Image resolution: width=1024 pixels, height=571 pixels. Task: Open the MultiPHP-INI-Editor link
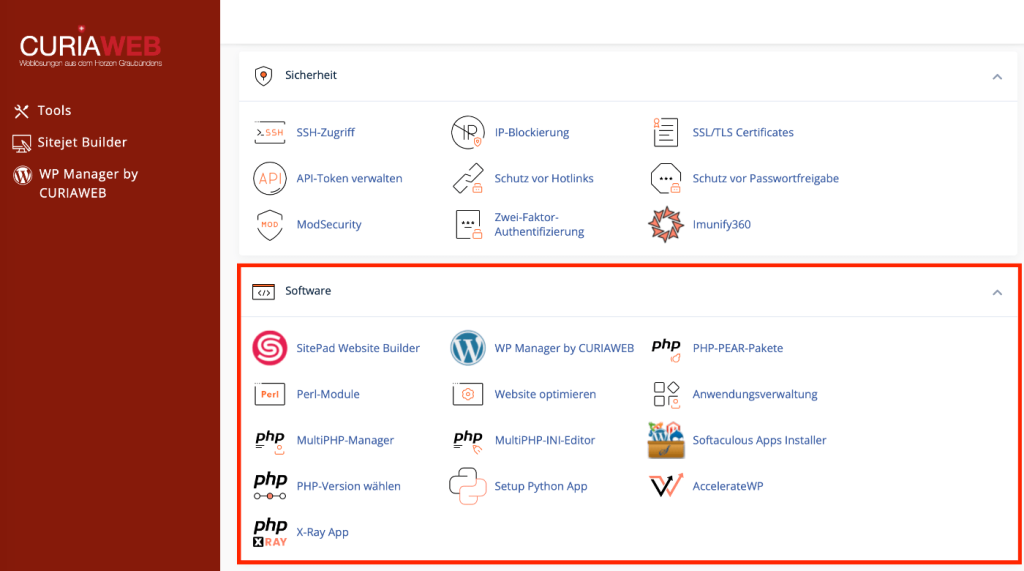click(x=545, y=440)
